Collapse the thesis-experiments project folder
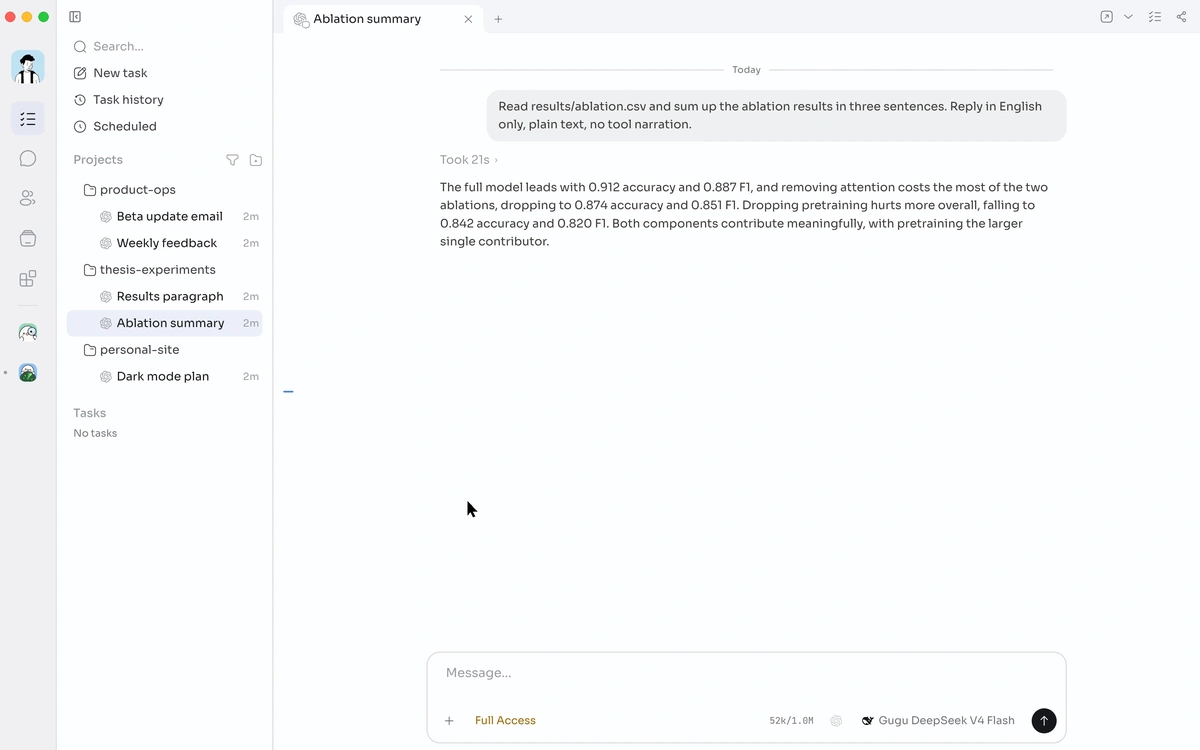 tap(165, 270)
